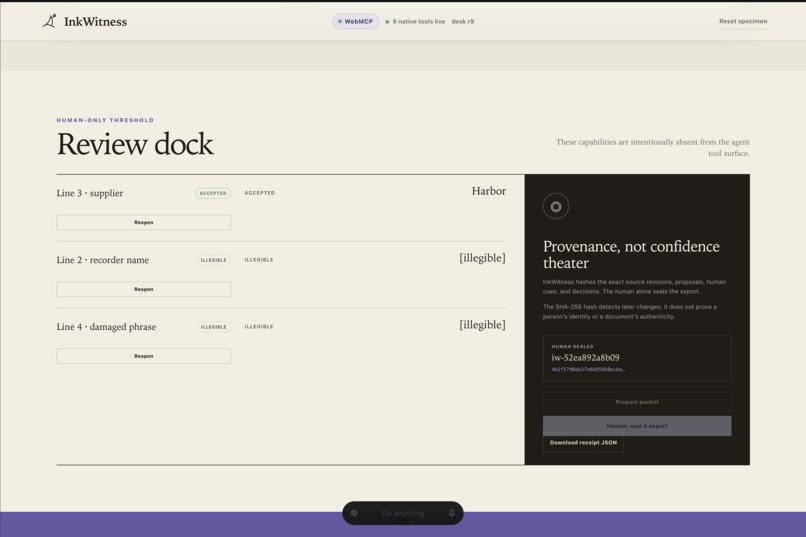
Task: Click the ILLEGIBLE pill badge on Line 4
Action: [x=213, y=327]
